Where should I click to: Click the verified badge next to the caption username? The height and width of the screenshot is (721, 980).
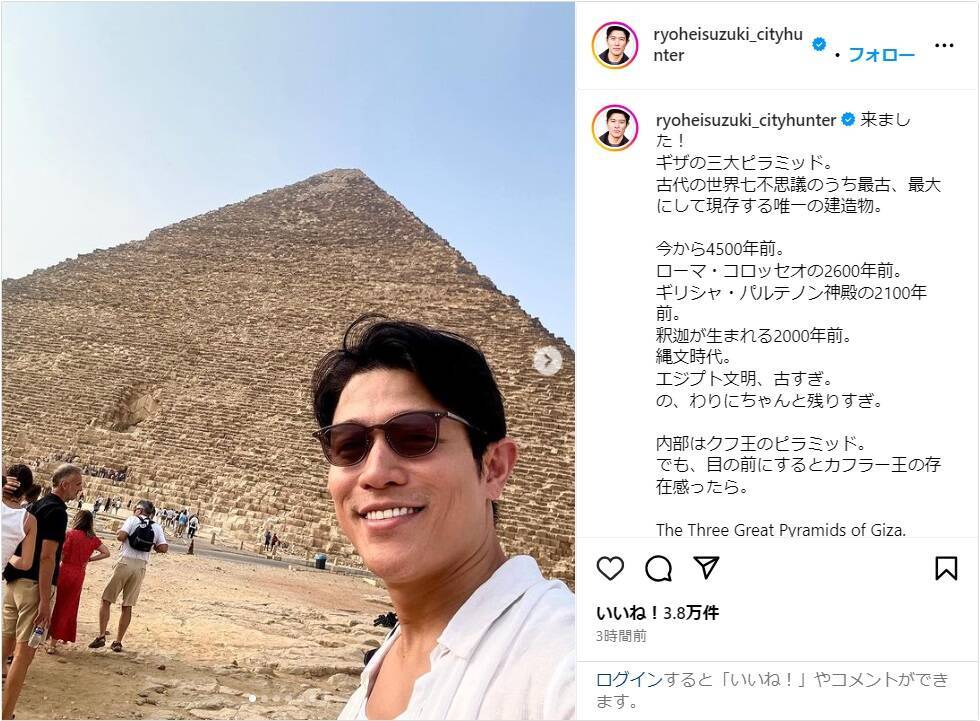click(x=848, y=119)
